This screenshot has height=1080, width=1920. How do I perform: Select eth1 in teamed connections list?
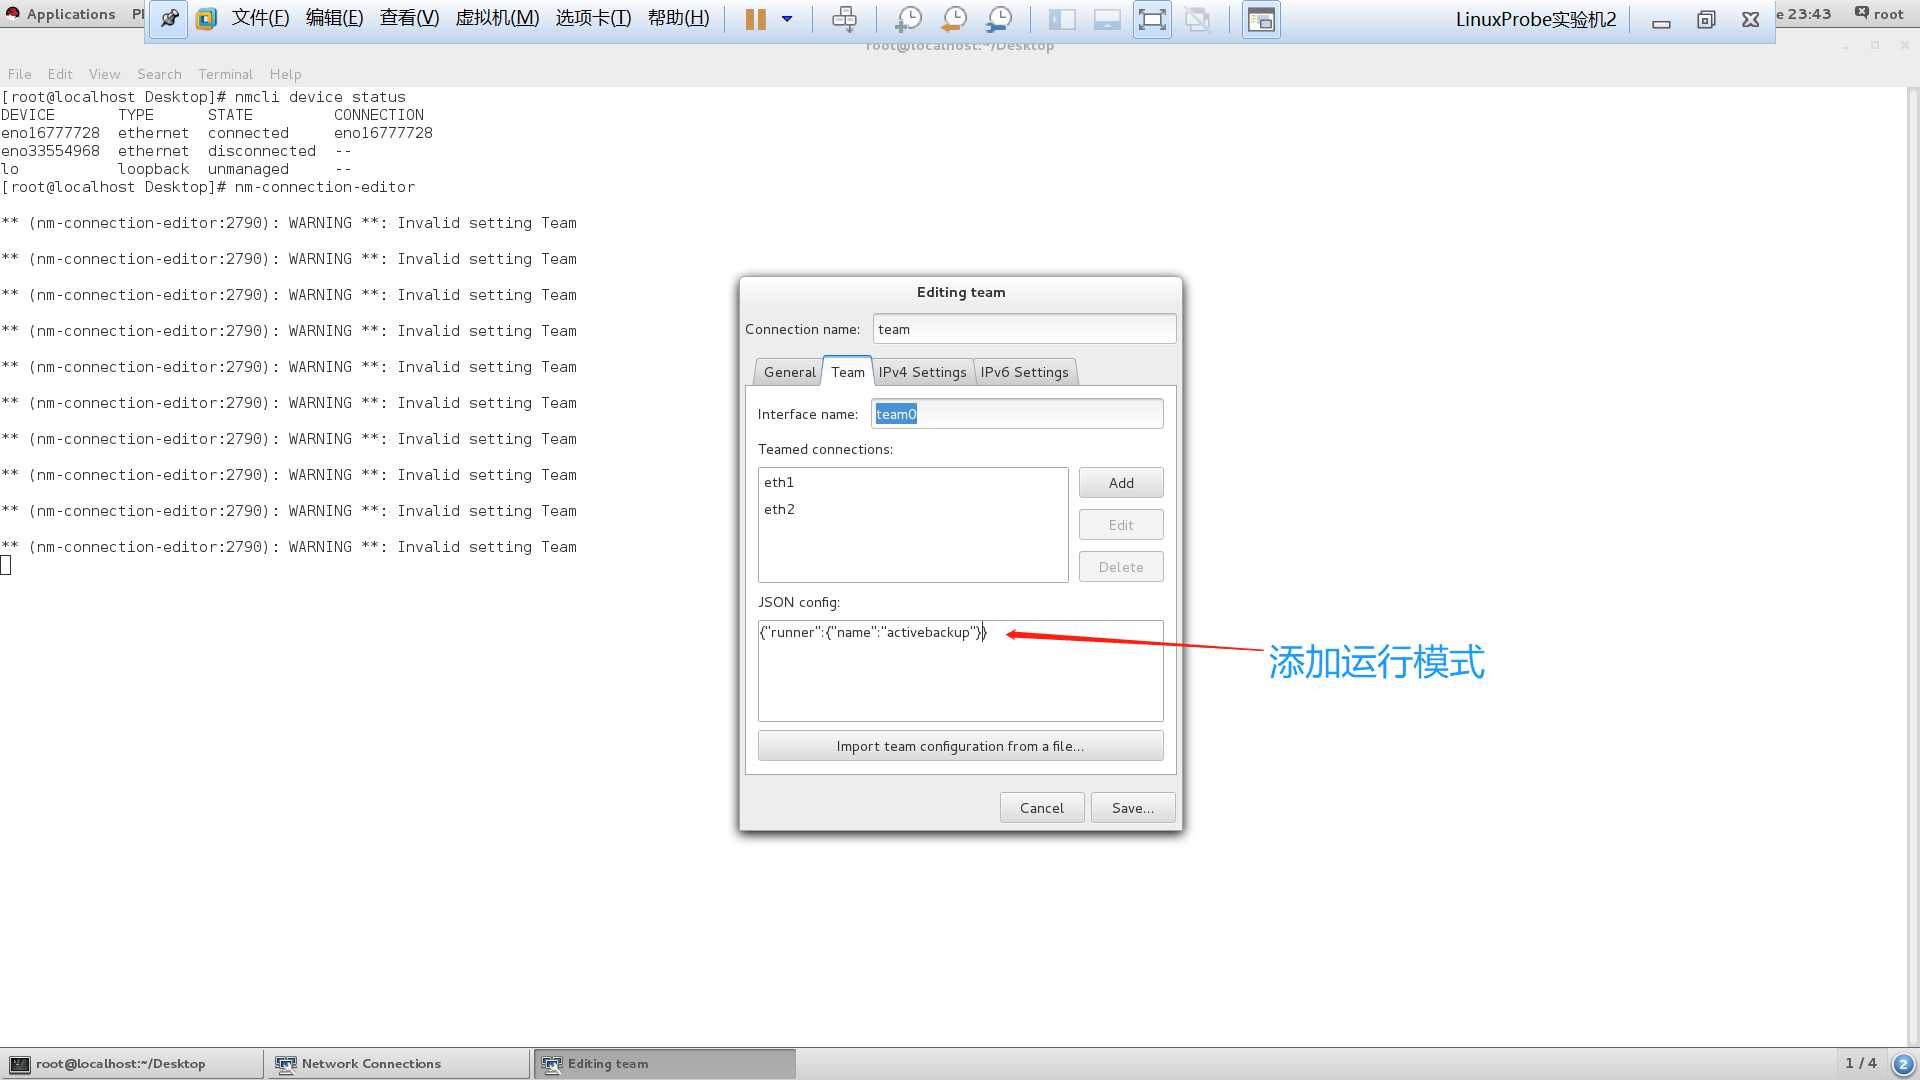(x=779, y=481)
